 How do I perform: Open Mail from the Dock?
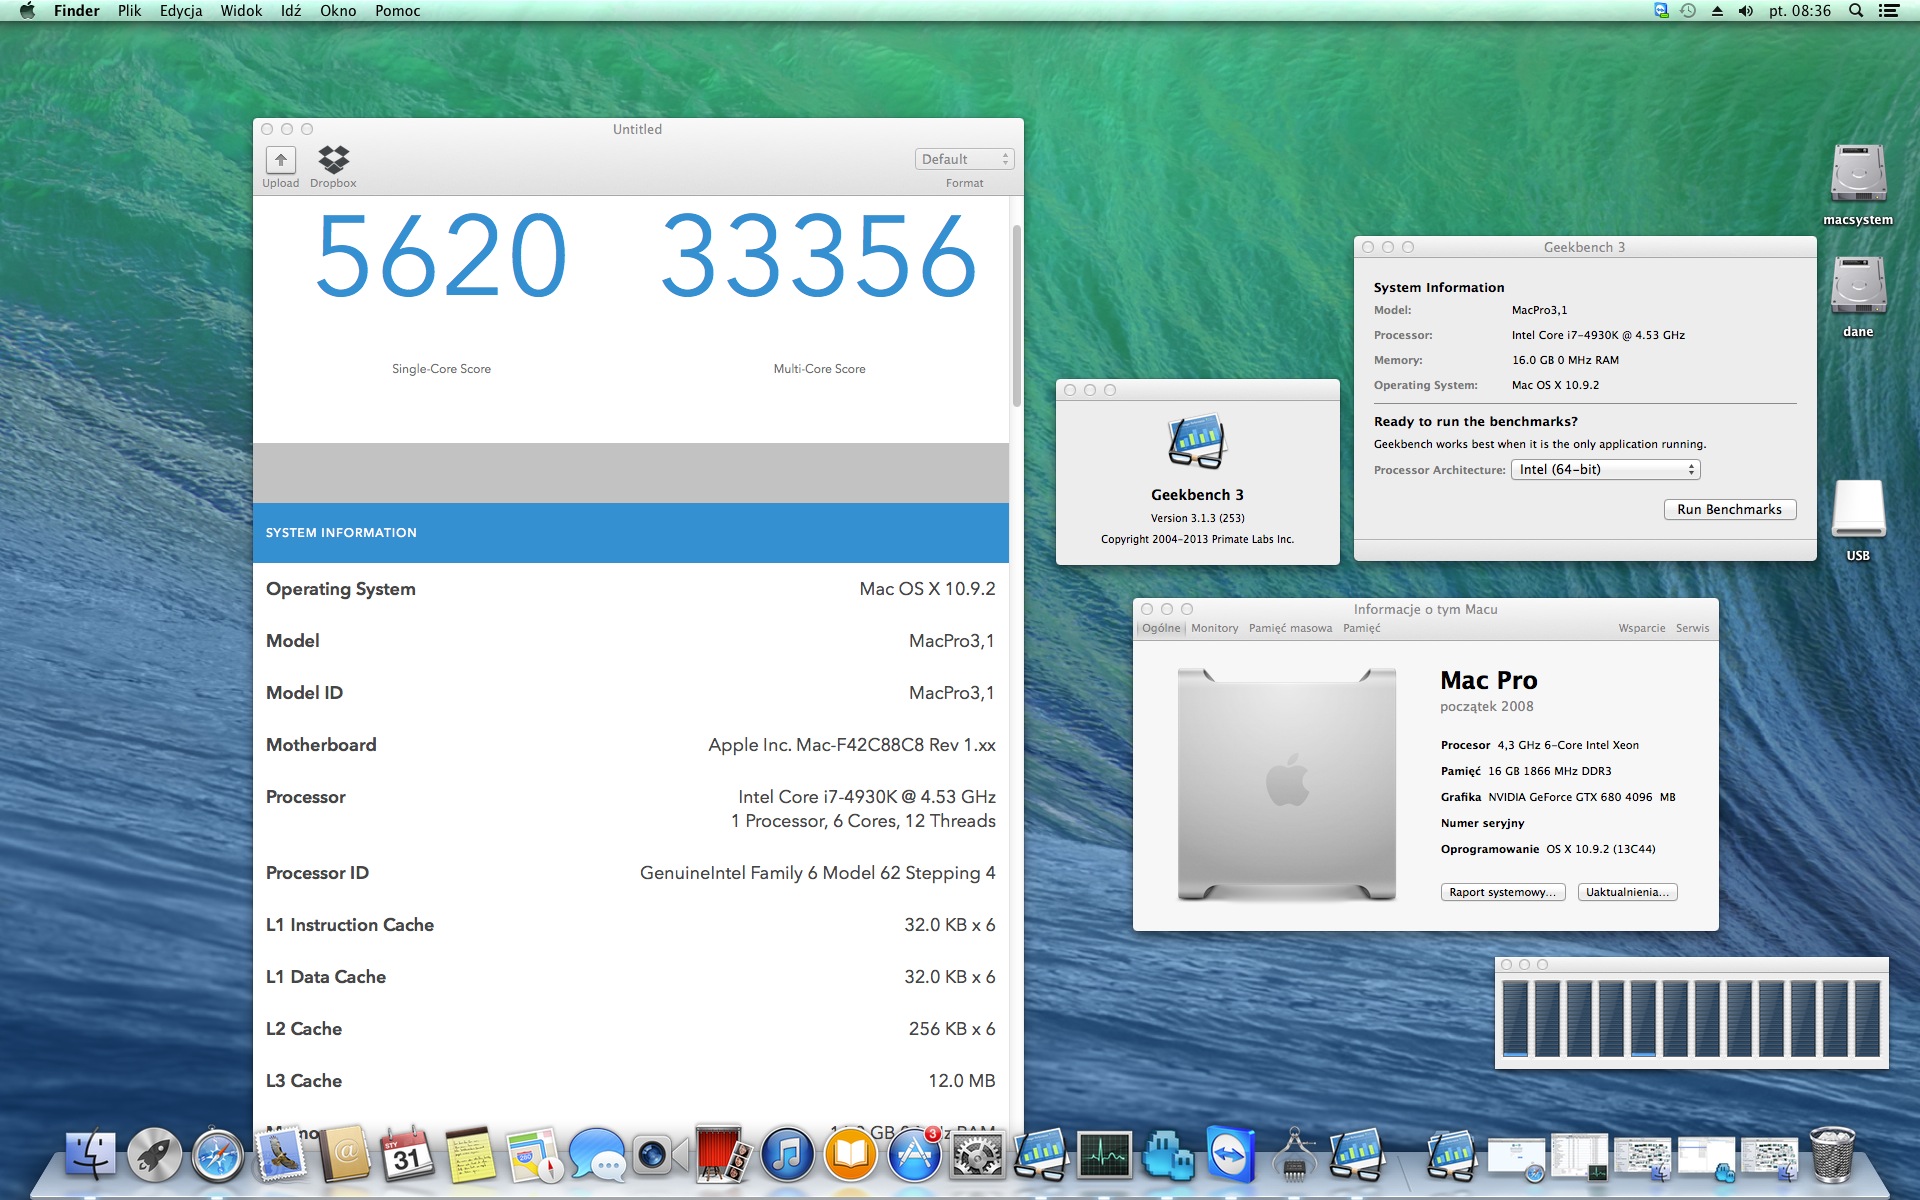click(281, 1156)
